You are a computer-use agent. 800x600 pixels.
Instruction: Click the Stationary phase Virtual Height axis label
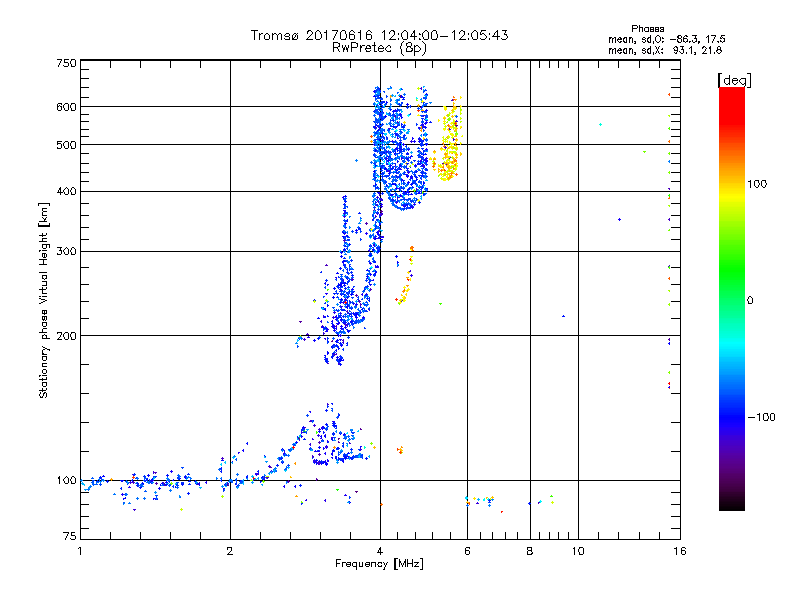point(44,300)
